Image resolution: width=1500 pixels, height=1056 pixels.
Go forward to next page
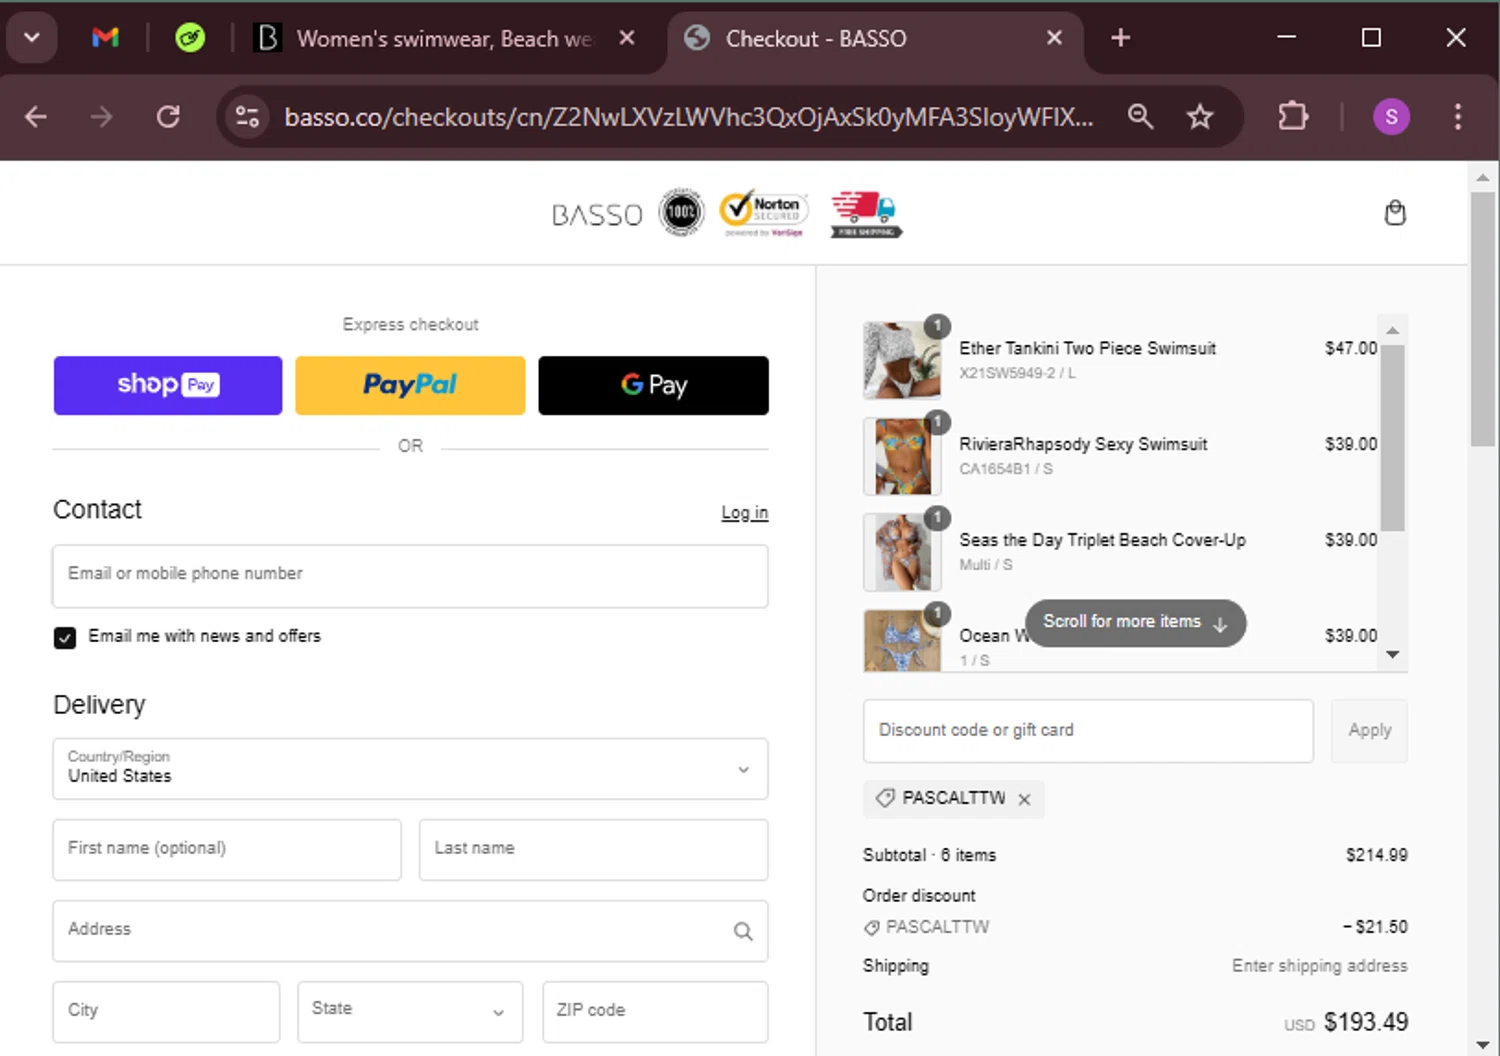101,117
